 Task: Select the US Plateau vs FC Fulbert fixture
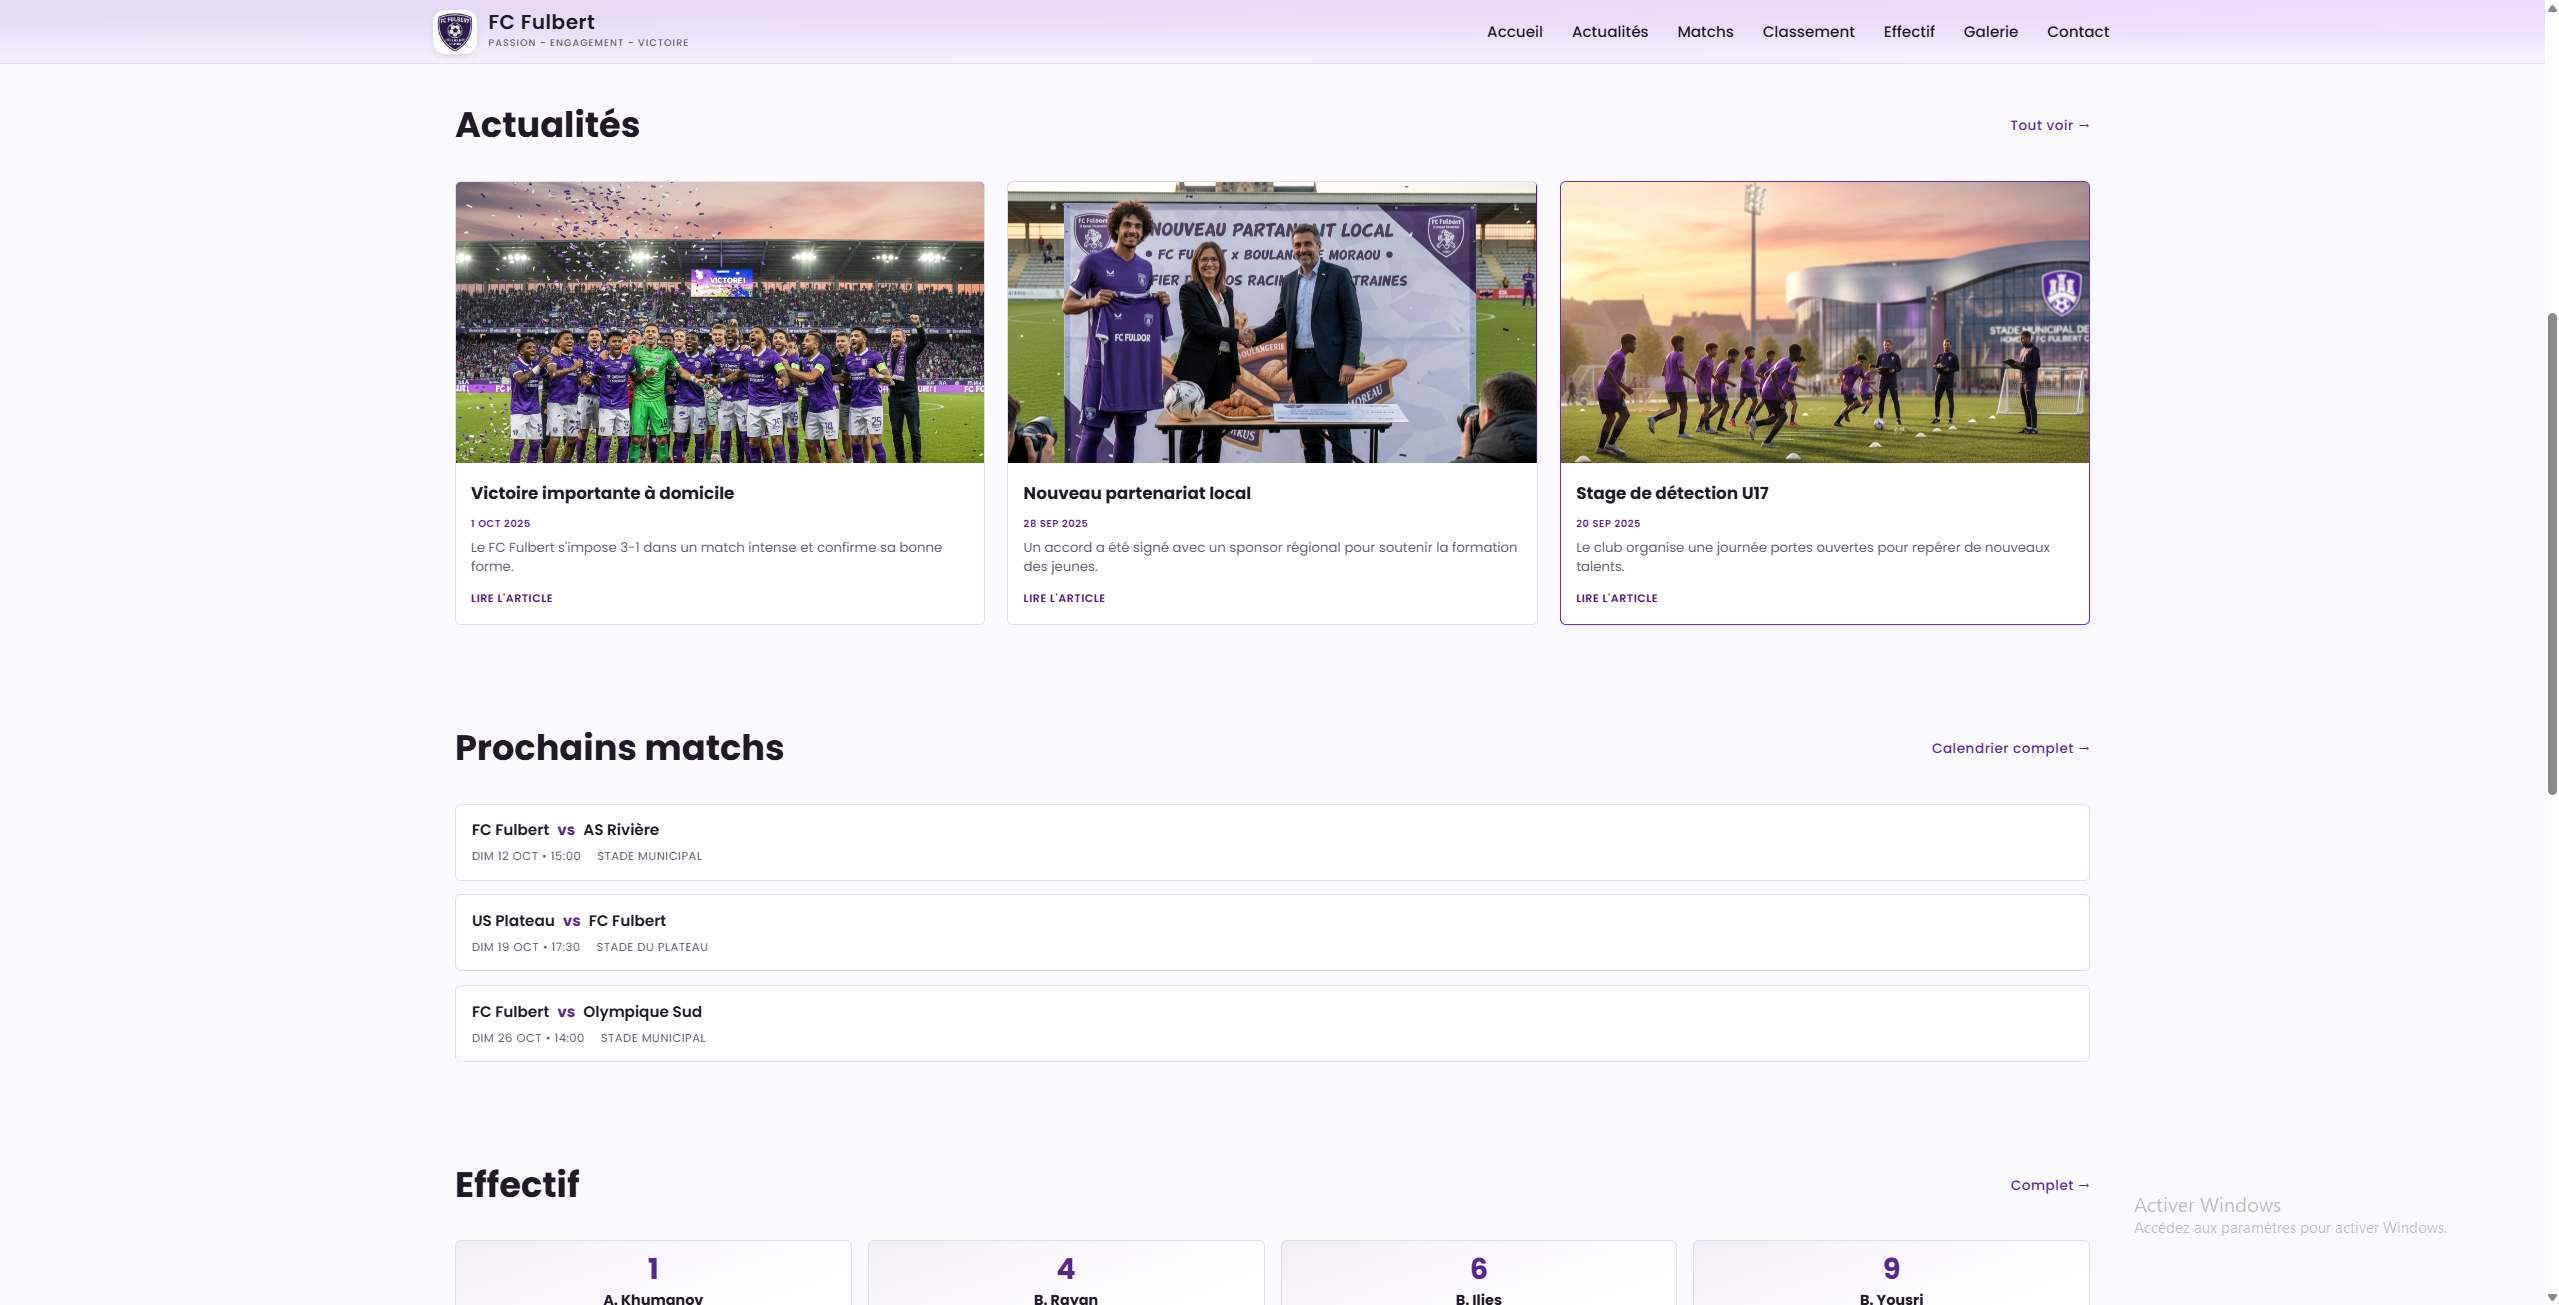1271,932
